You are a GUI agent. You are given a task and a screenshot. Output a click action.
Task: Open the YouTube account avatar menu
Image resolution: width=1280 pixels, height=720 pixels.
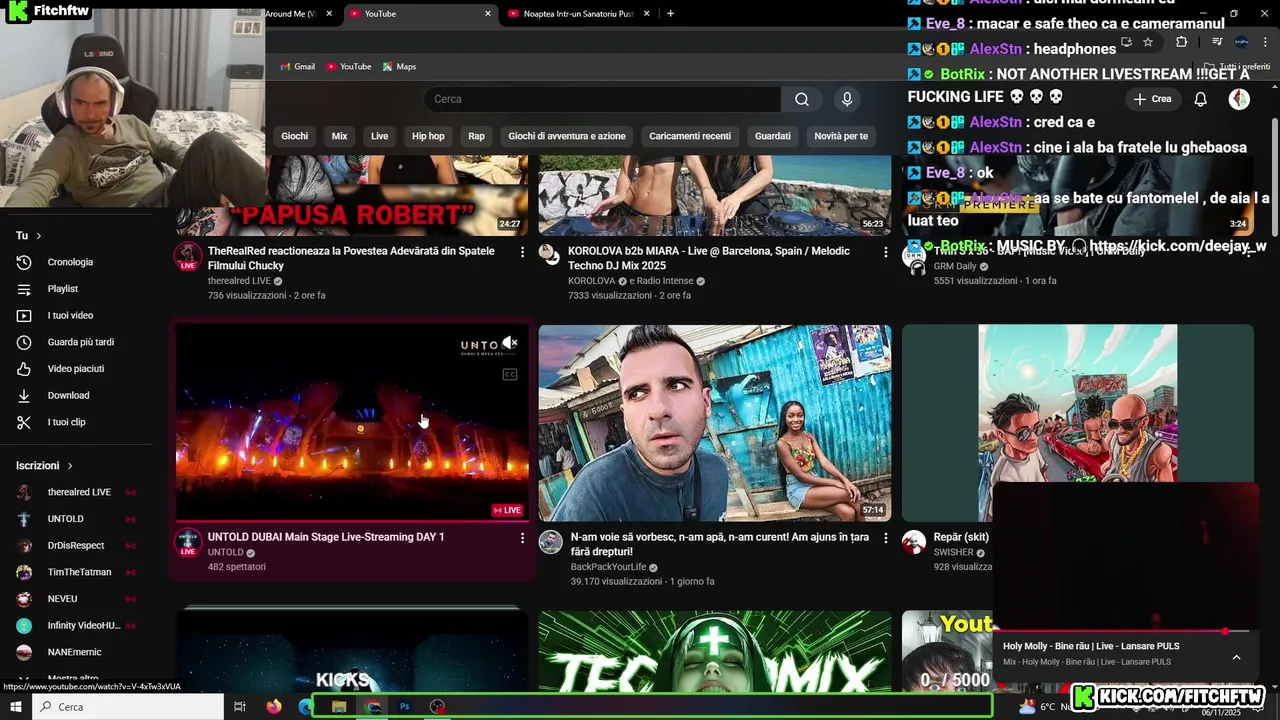pyautogui.click(x=1239, y=99)
